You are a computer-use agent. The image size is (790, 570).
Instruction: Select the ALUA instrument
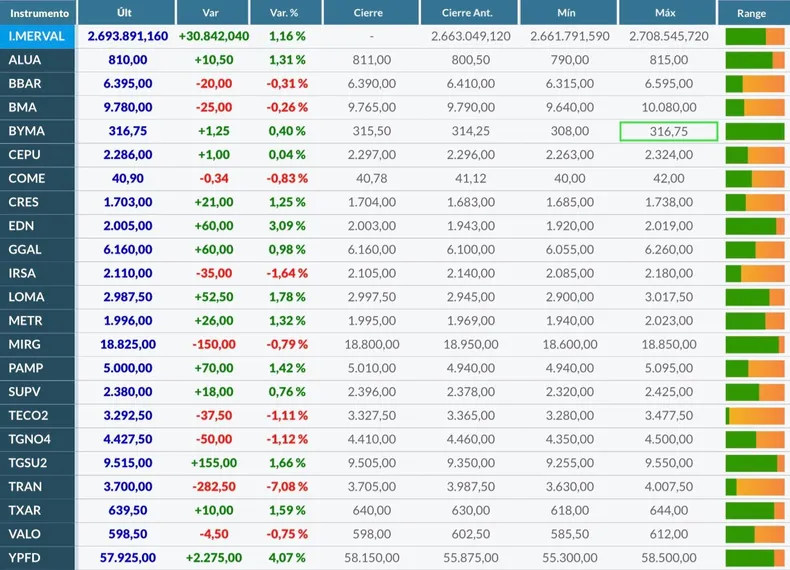tap(25, 60)
